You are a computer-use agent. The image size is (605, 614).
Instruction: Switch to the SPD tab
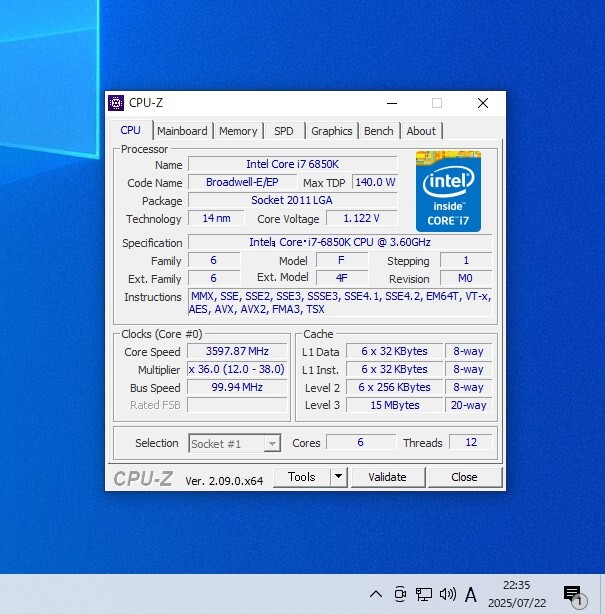tap(284, 131)
